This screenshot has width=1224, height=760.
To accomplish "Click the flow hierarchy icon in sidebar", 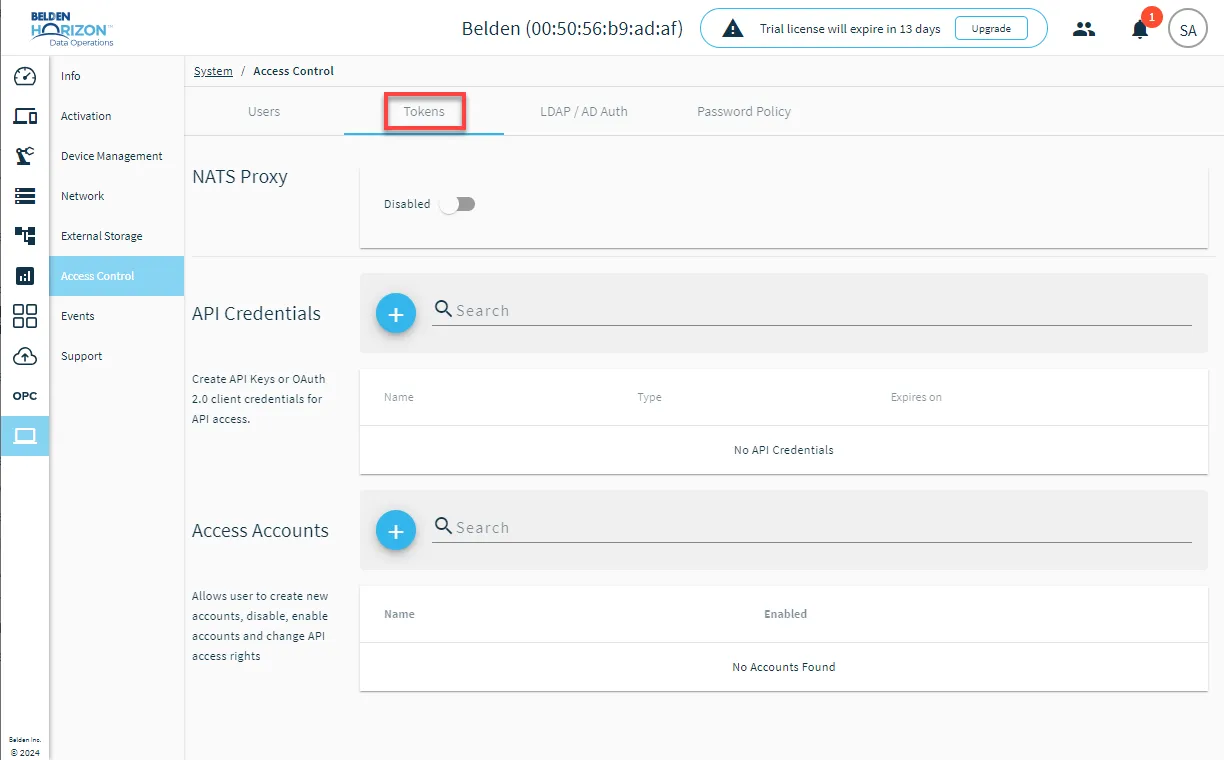I will (x=25, y=236).
